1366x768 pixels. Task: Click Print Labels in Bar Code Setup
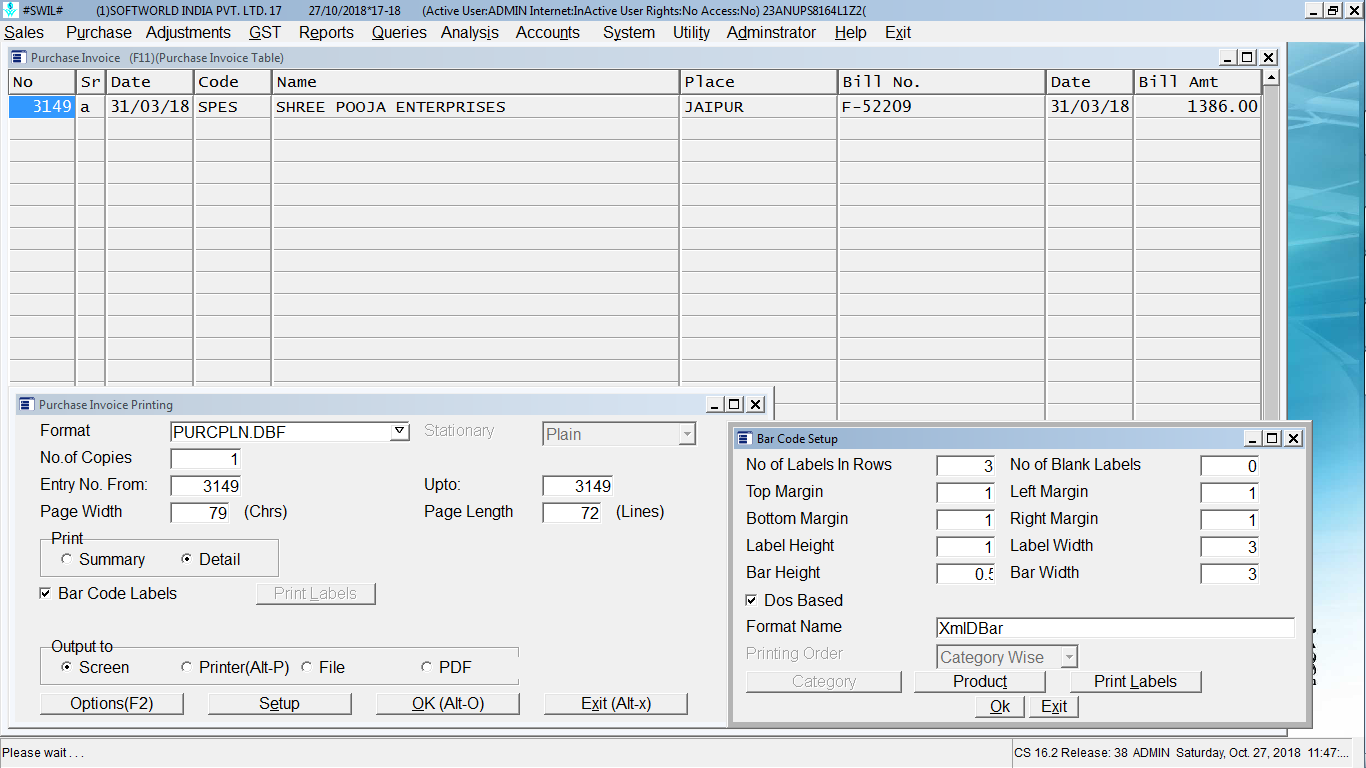[1135, 681]
